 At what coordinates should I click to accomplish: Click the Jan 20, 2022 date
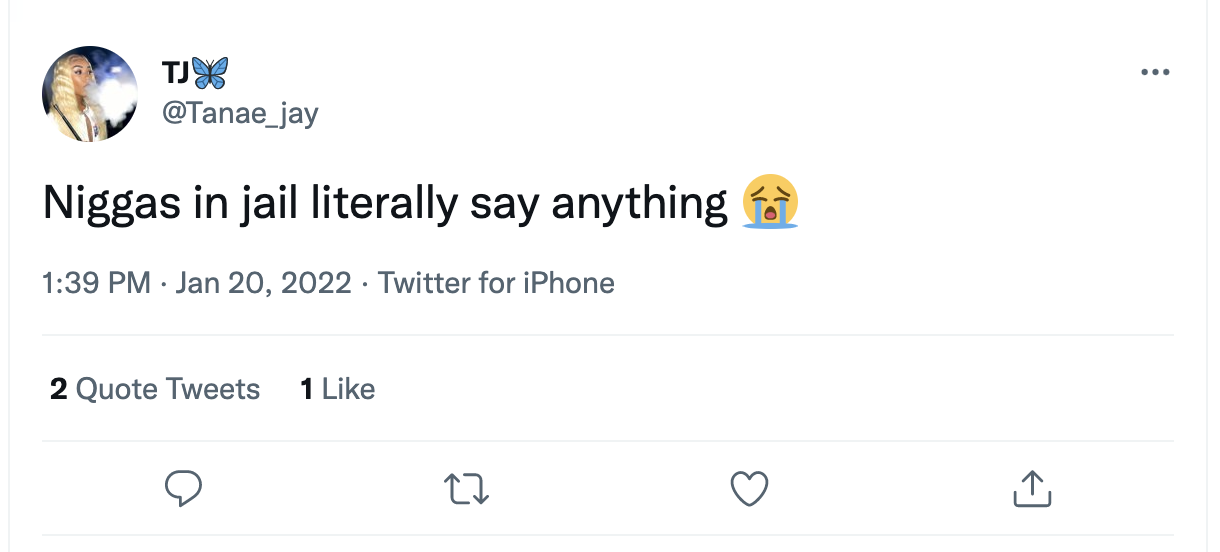coord(263,284)
